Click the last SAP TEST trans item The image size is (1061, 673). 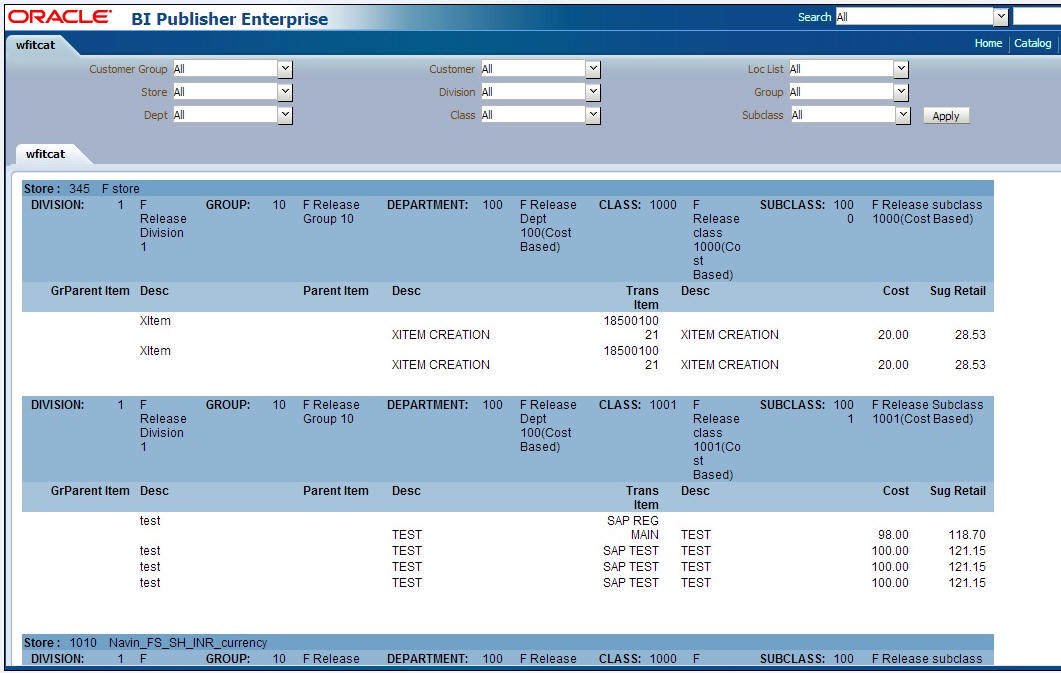point(631,582)
